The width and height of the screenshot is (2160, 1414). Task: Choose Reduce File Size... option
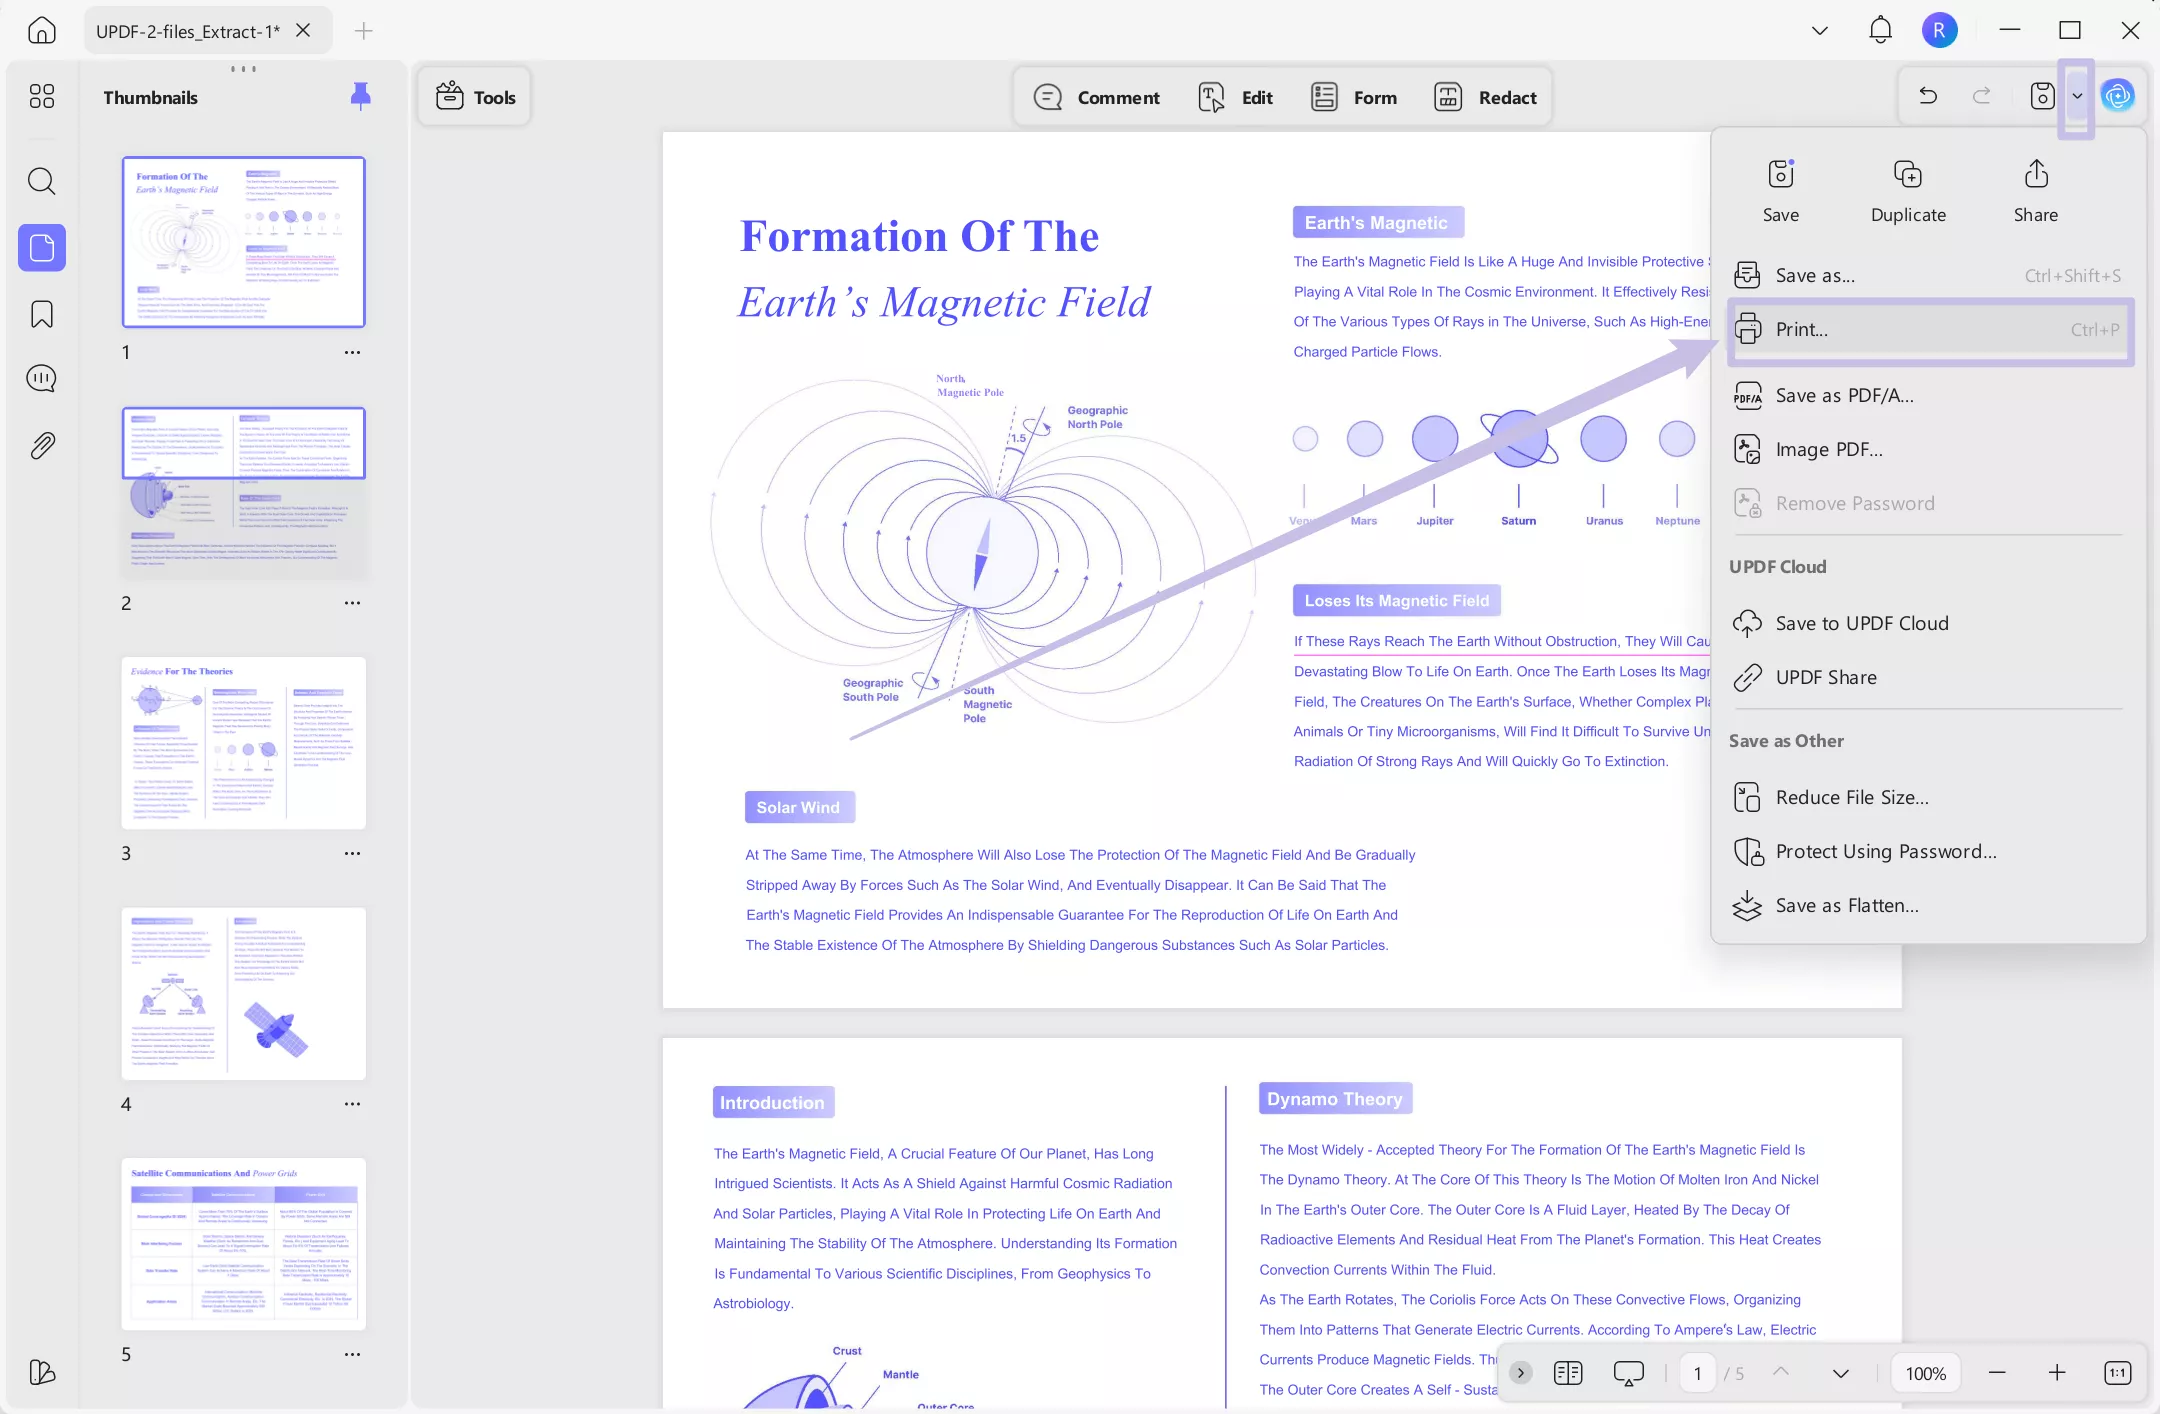pos(1851,797)
